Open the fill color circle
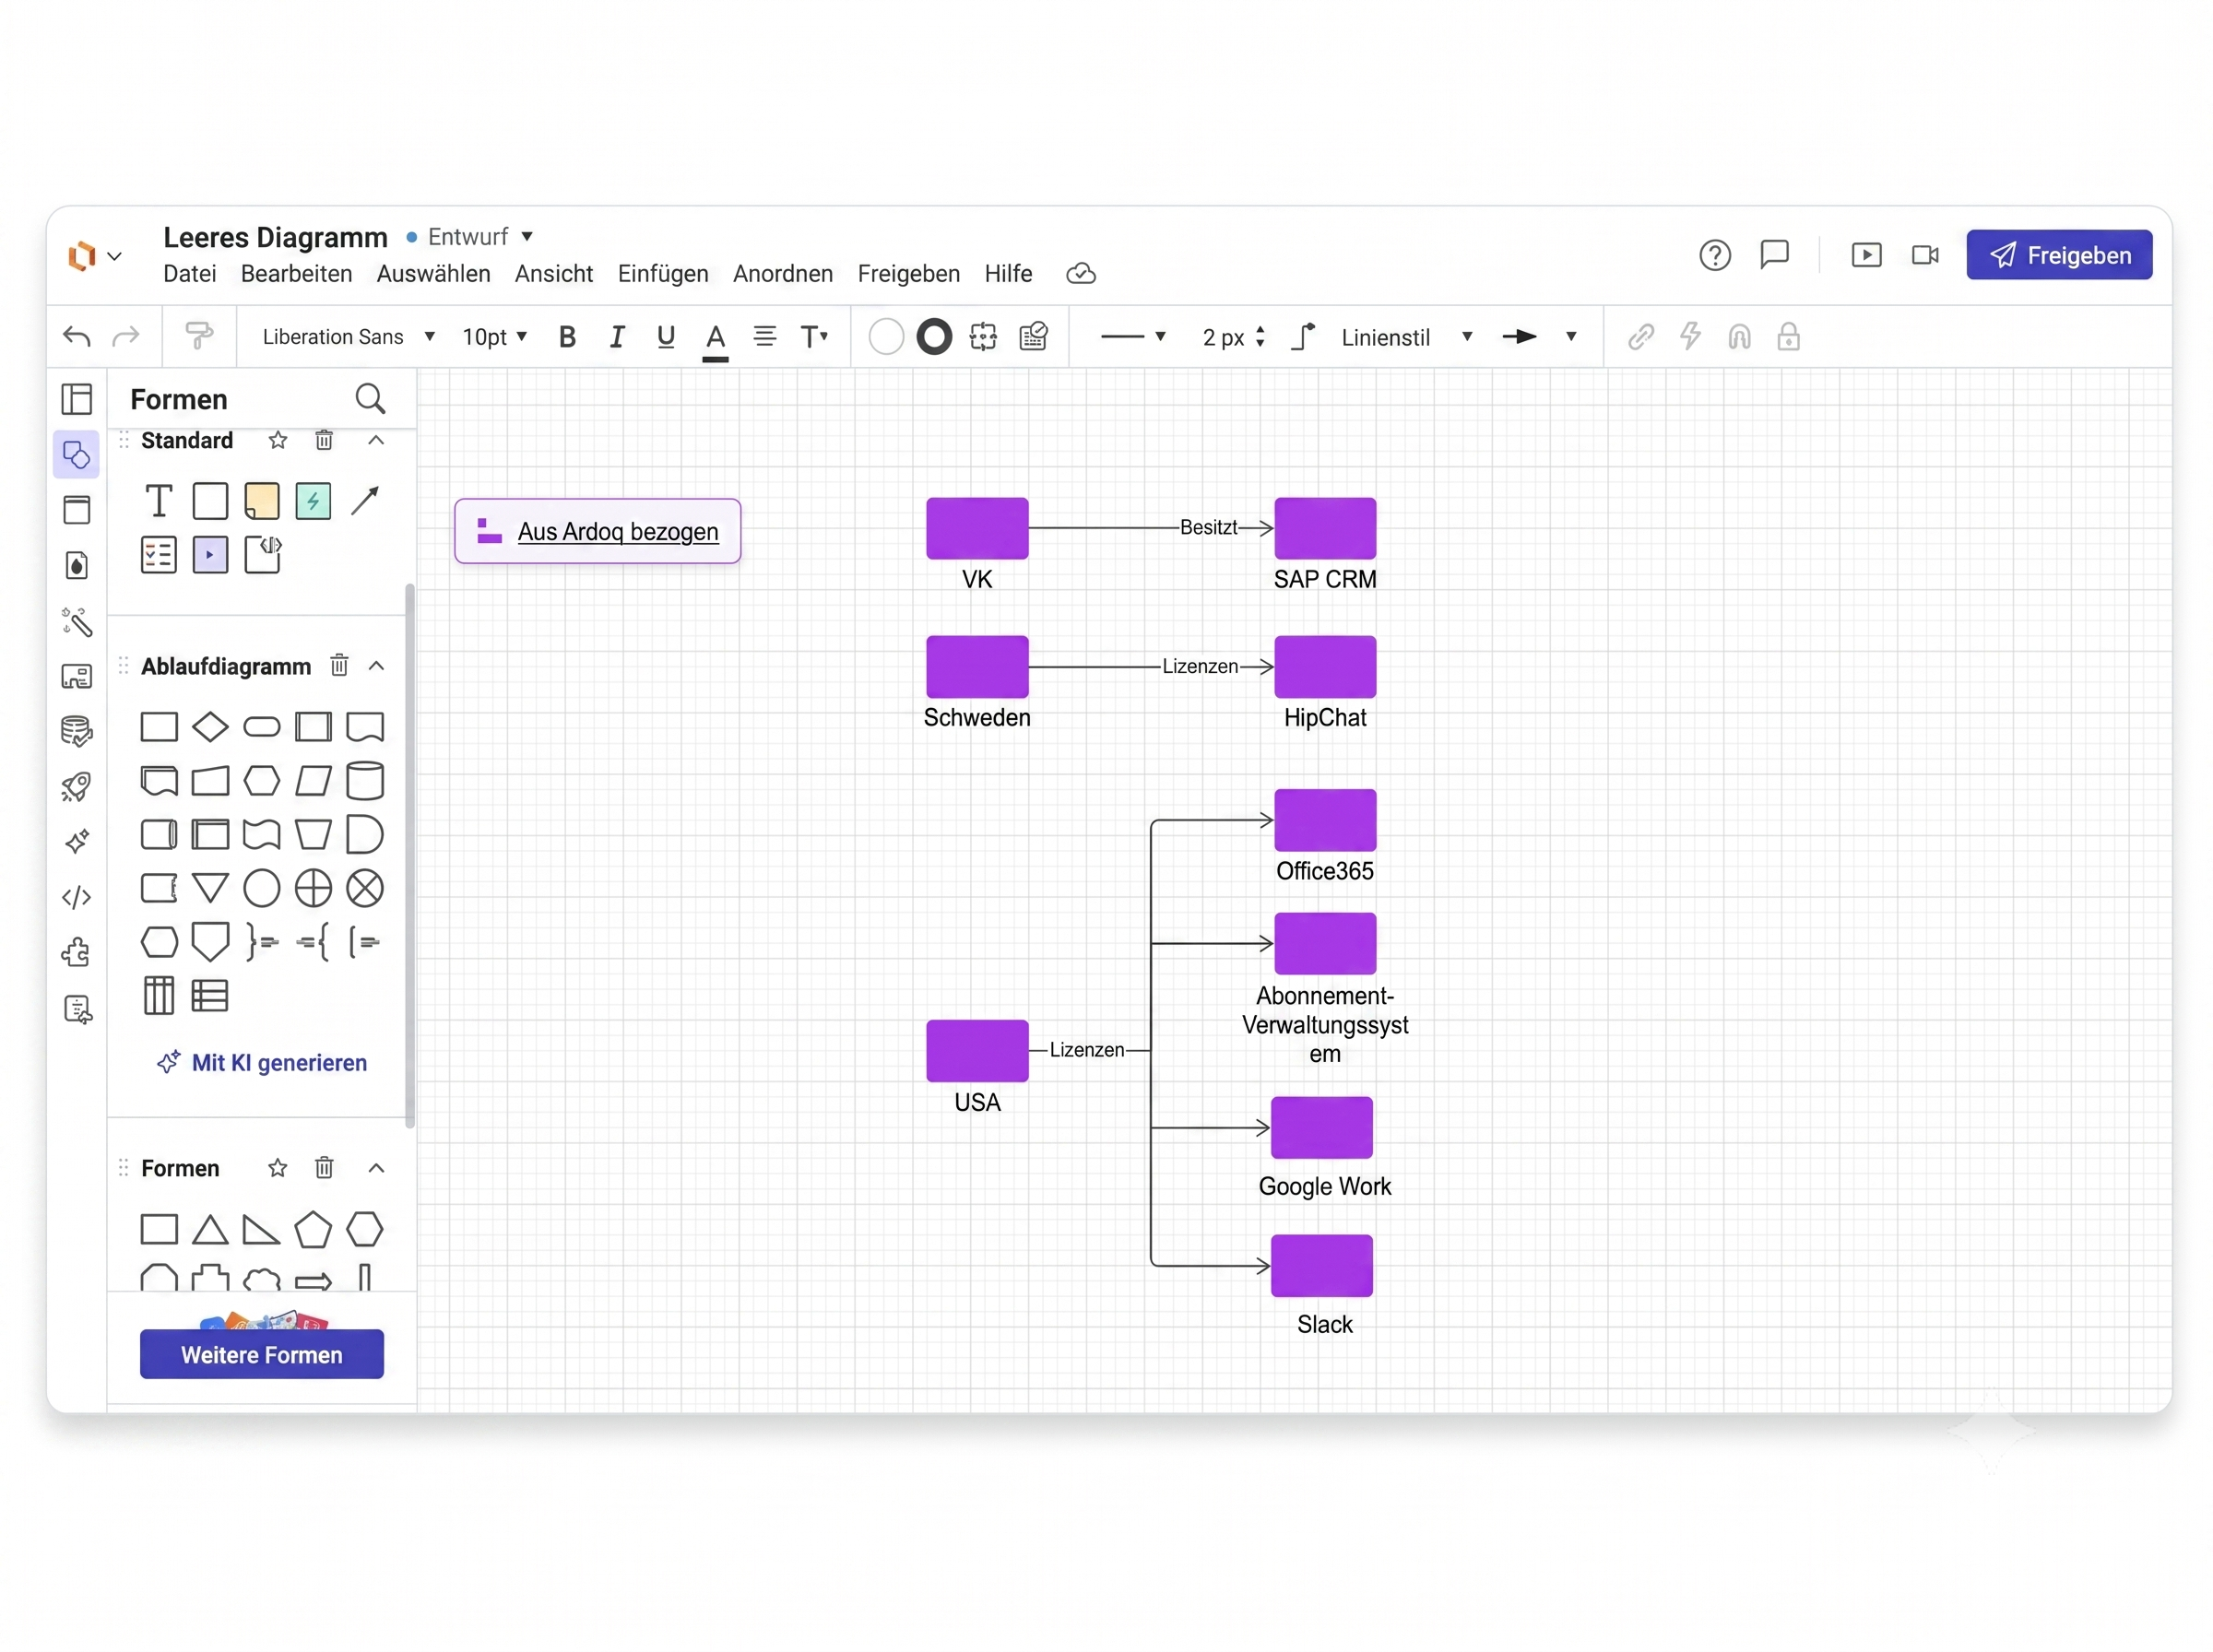The width and height of the screenshot is (2213, 1652). pos(886,337)
